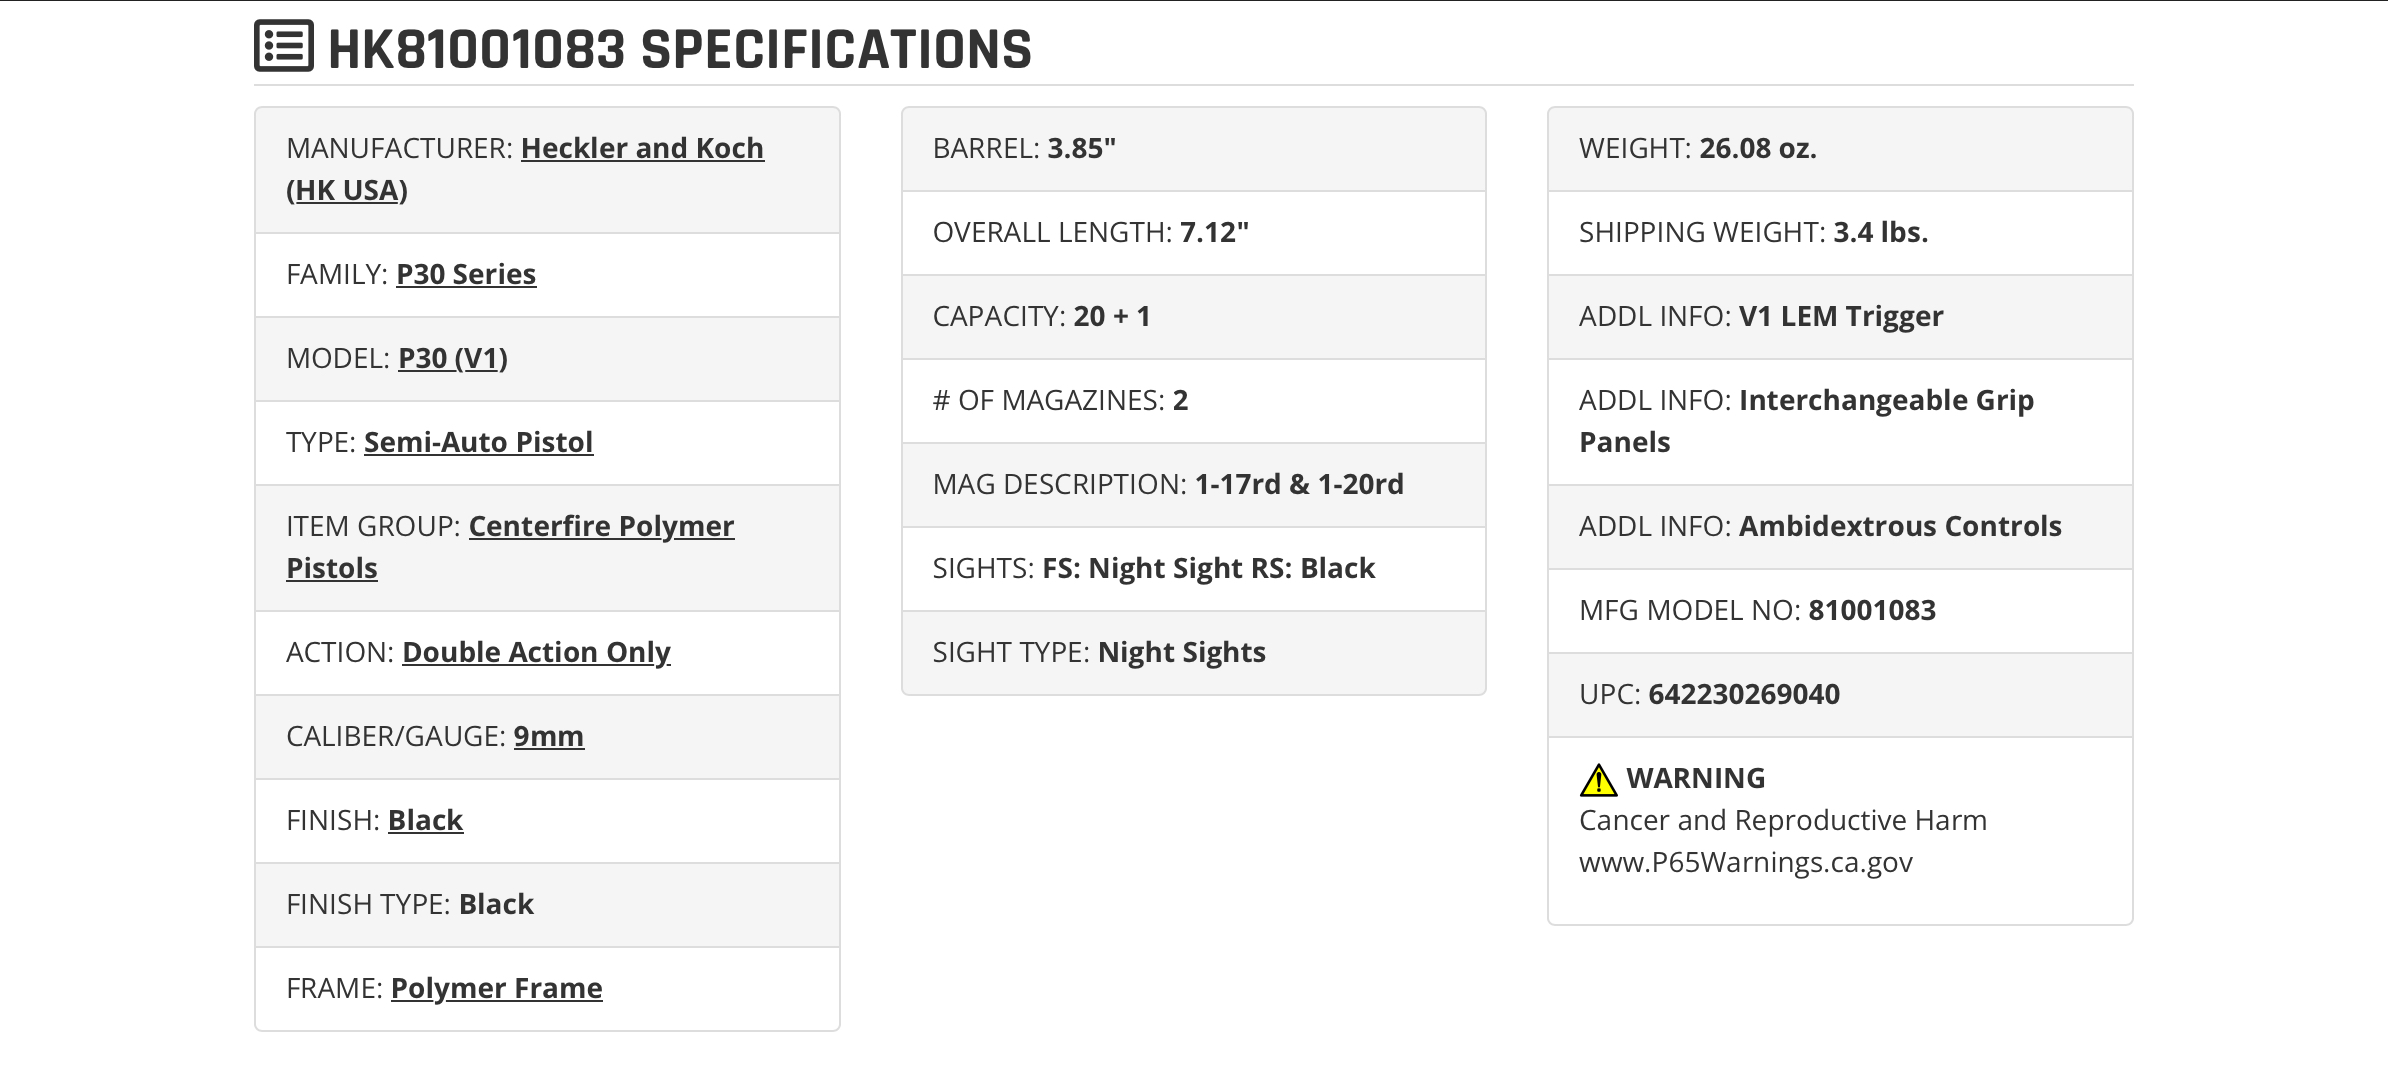Click the HK81001083 Specifications heading
This screenshot has height=1069, width=2388.
[679, 49]
